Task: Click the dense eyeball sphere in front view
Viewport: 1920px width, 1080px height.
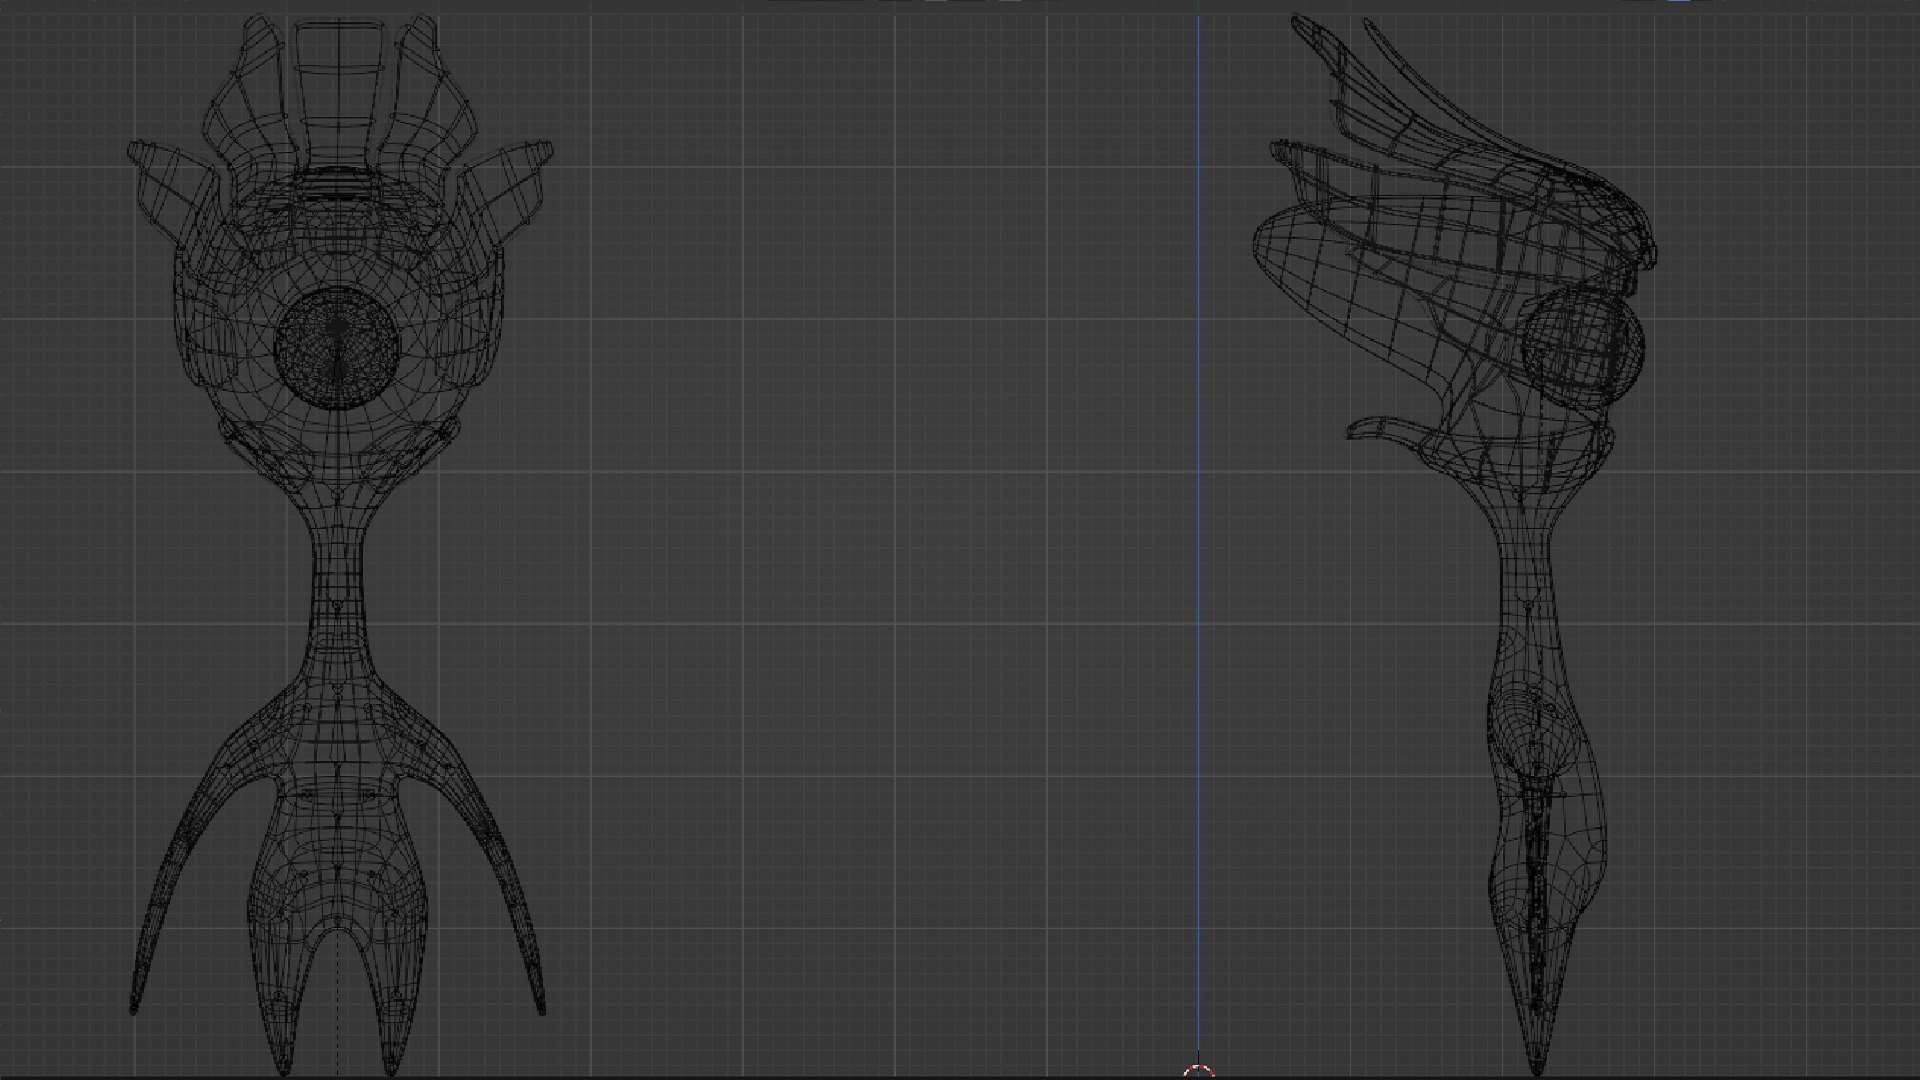Action: coord(338,348)
